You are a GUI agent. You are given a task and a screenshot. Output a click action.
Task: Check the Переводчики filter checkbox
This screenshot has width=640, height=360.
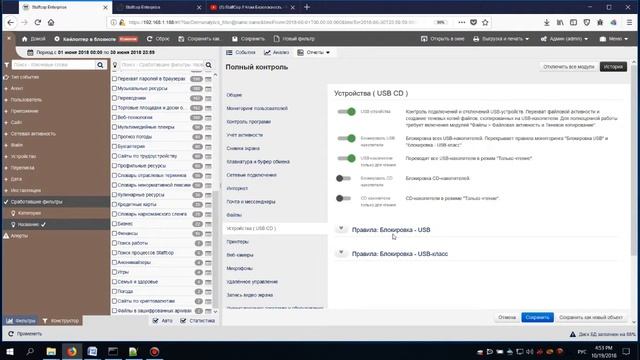pos(115,98)
